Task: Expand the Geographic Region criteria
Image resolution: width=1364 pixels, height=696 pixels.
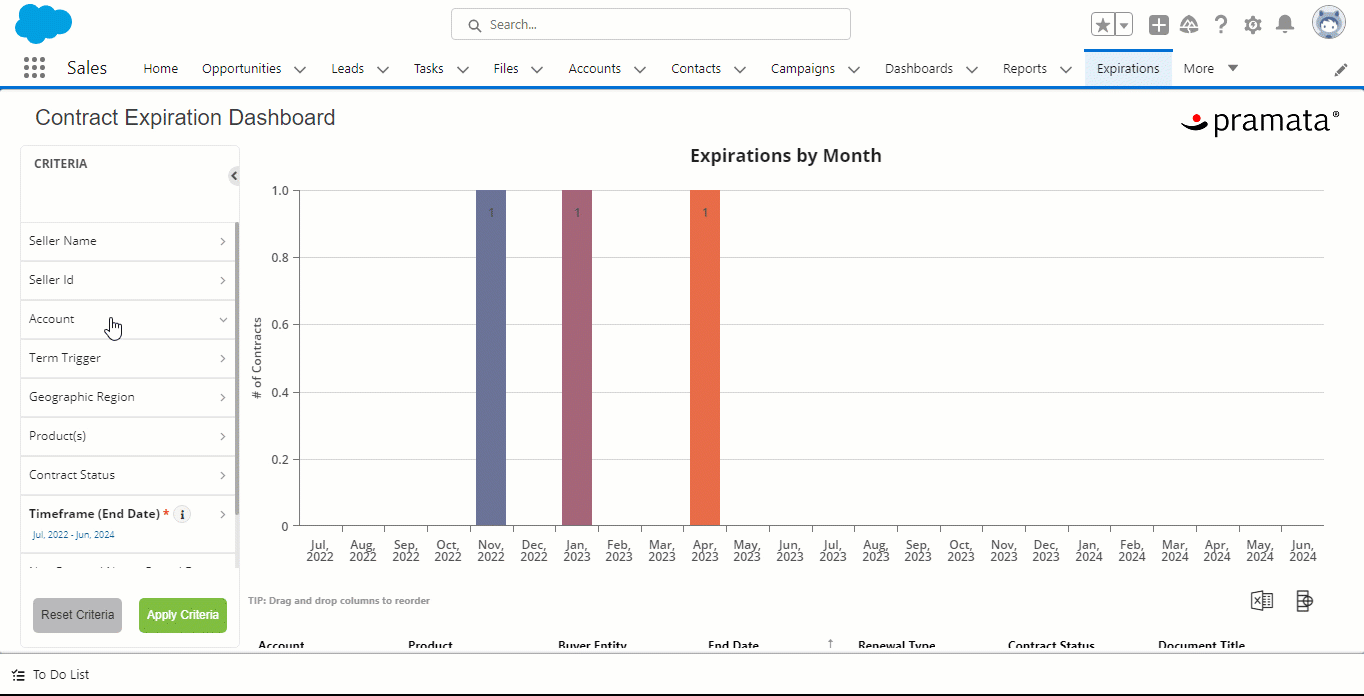Action: (129, 397)
